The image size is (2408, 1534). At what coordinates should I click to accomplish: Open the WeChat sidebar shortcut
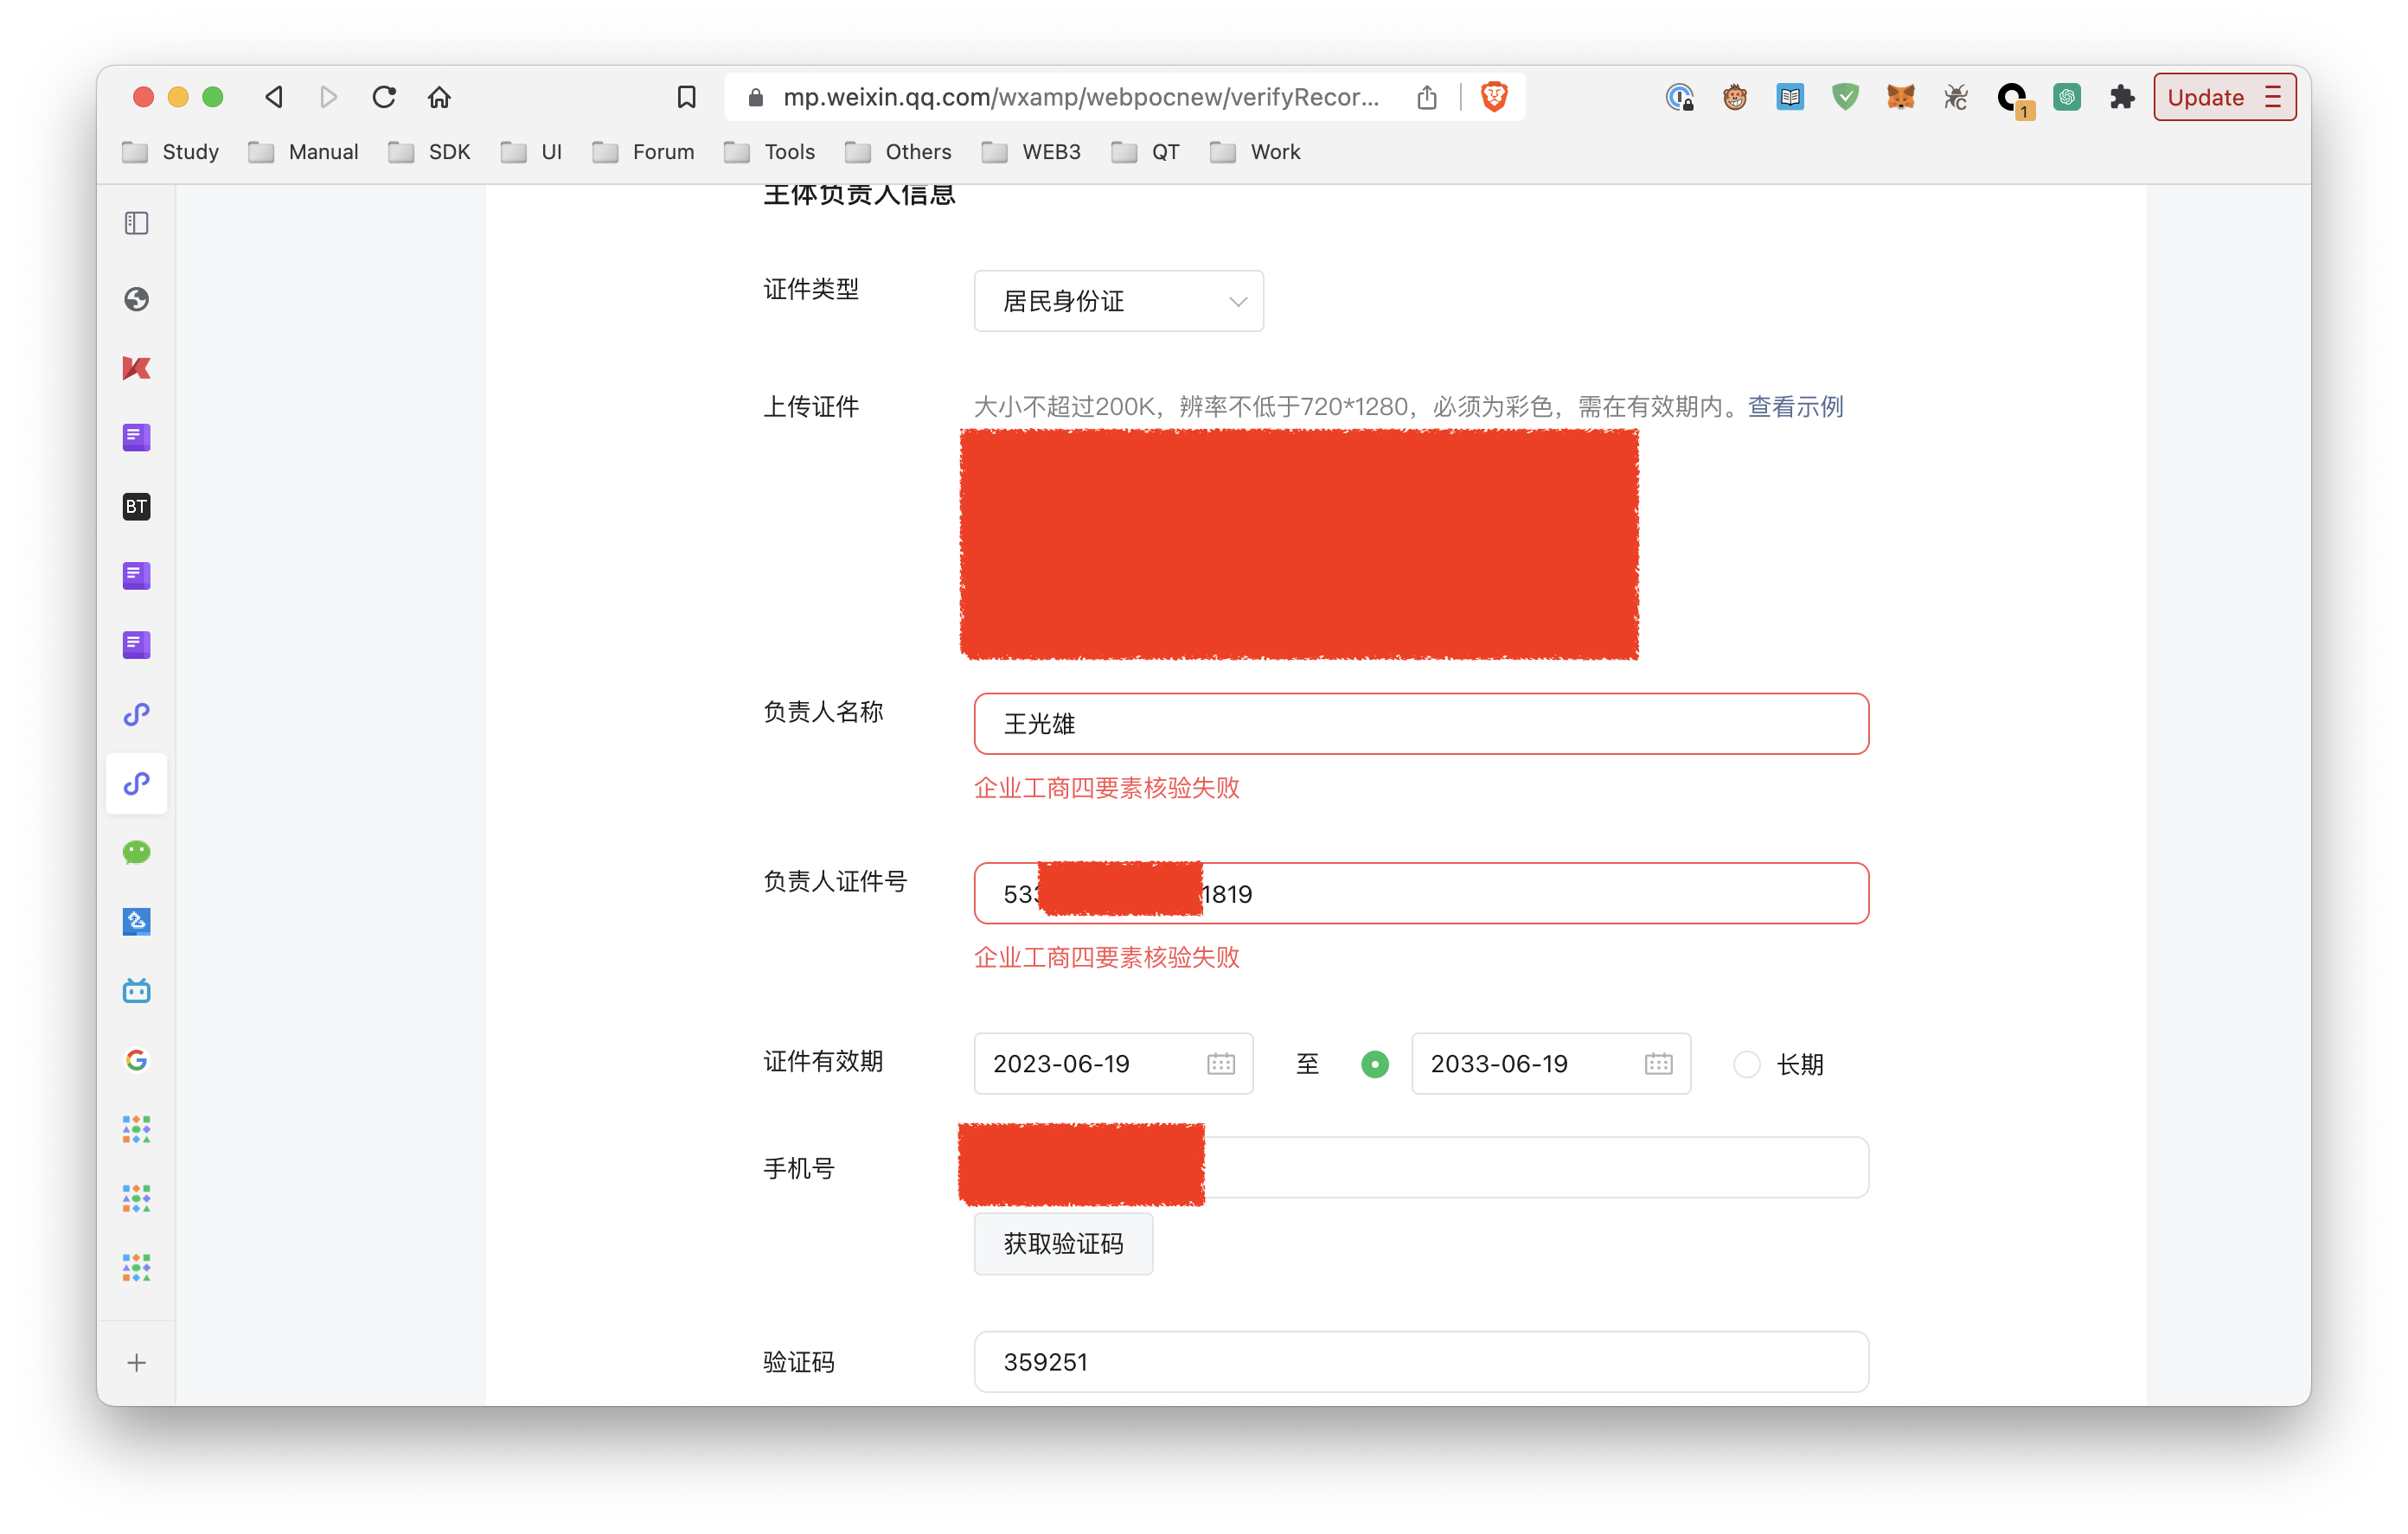137,852
